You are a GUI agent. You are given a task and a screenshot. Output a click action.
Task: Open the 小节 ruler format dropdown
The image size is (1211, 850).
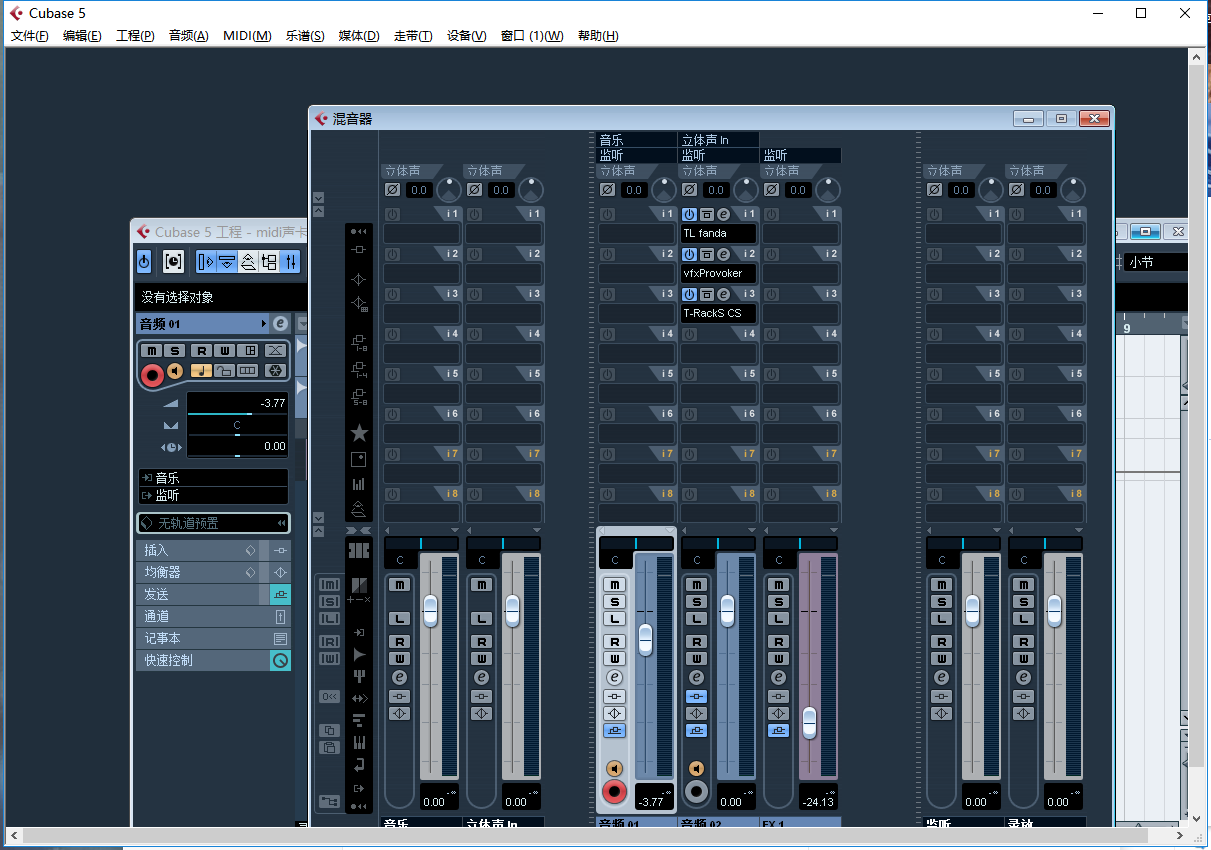click(1156, 262)
